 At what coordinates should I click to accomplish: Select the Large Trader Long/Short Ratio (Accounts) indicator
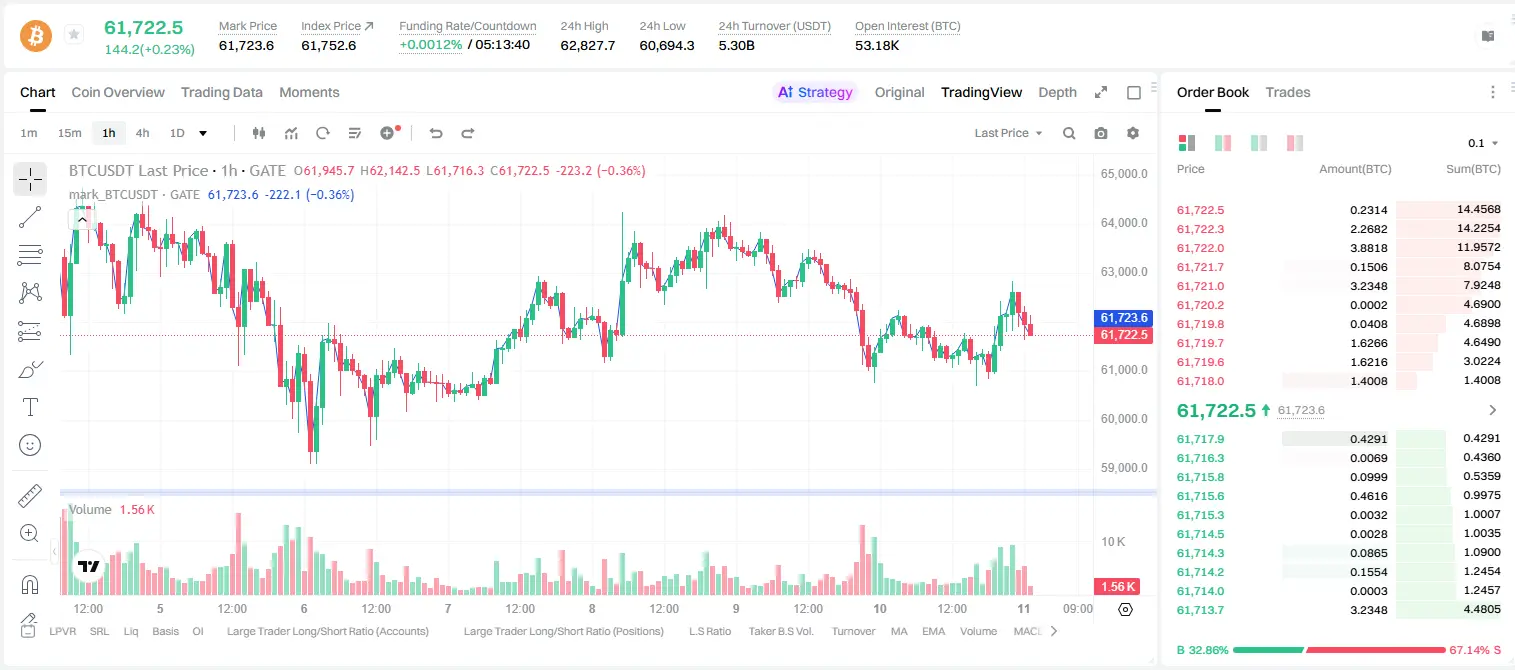pyautogui.click(x=328, y=631)
